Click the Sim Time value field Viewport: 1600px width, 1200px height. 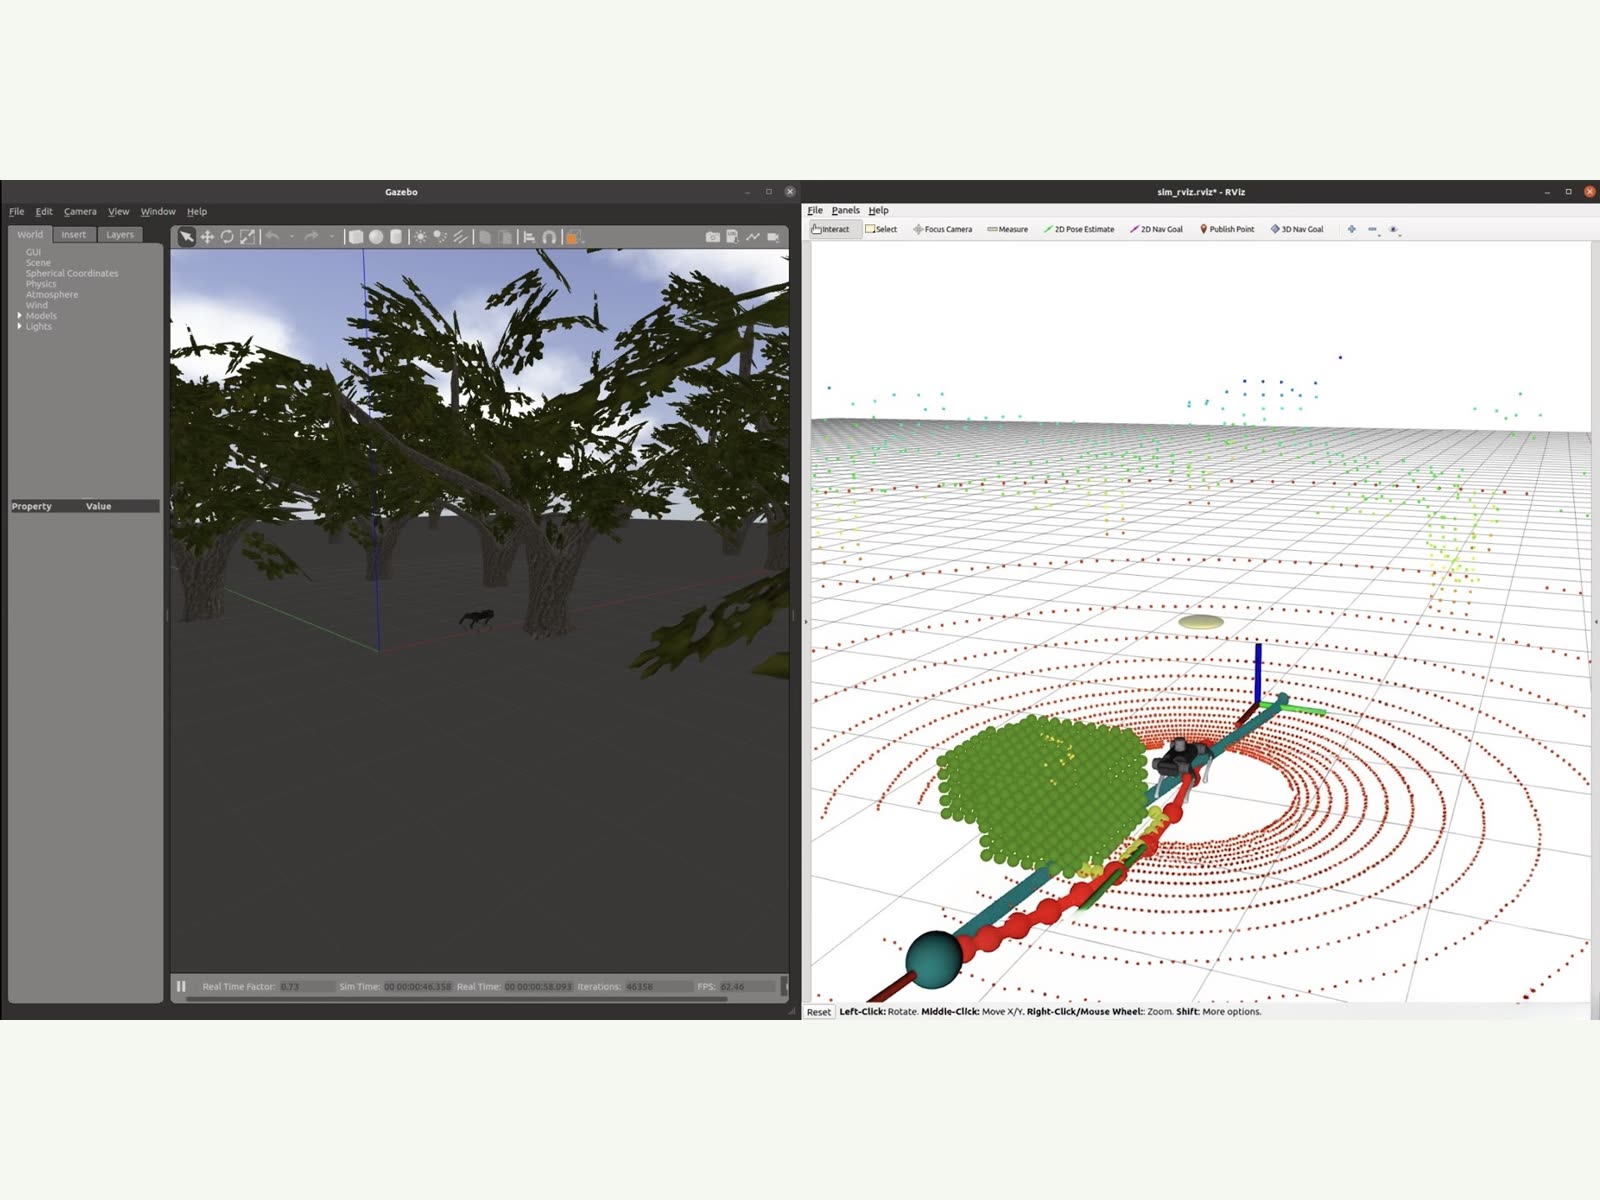tap(417, 986)
